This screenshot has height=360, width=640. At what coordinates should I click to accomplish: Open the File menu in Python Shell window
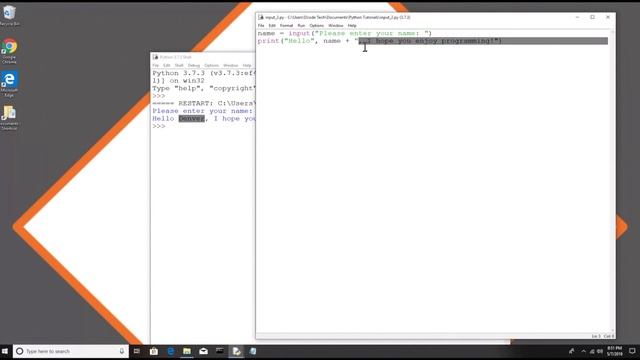coord(156,65)
